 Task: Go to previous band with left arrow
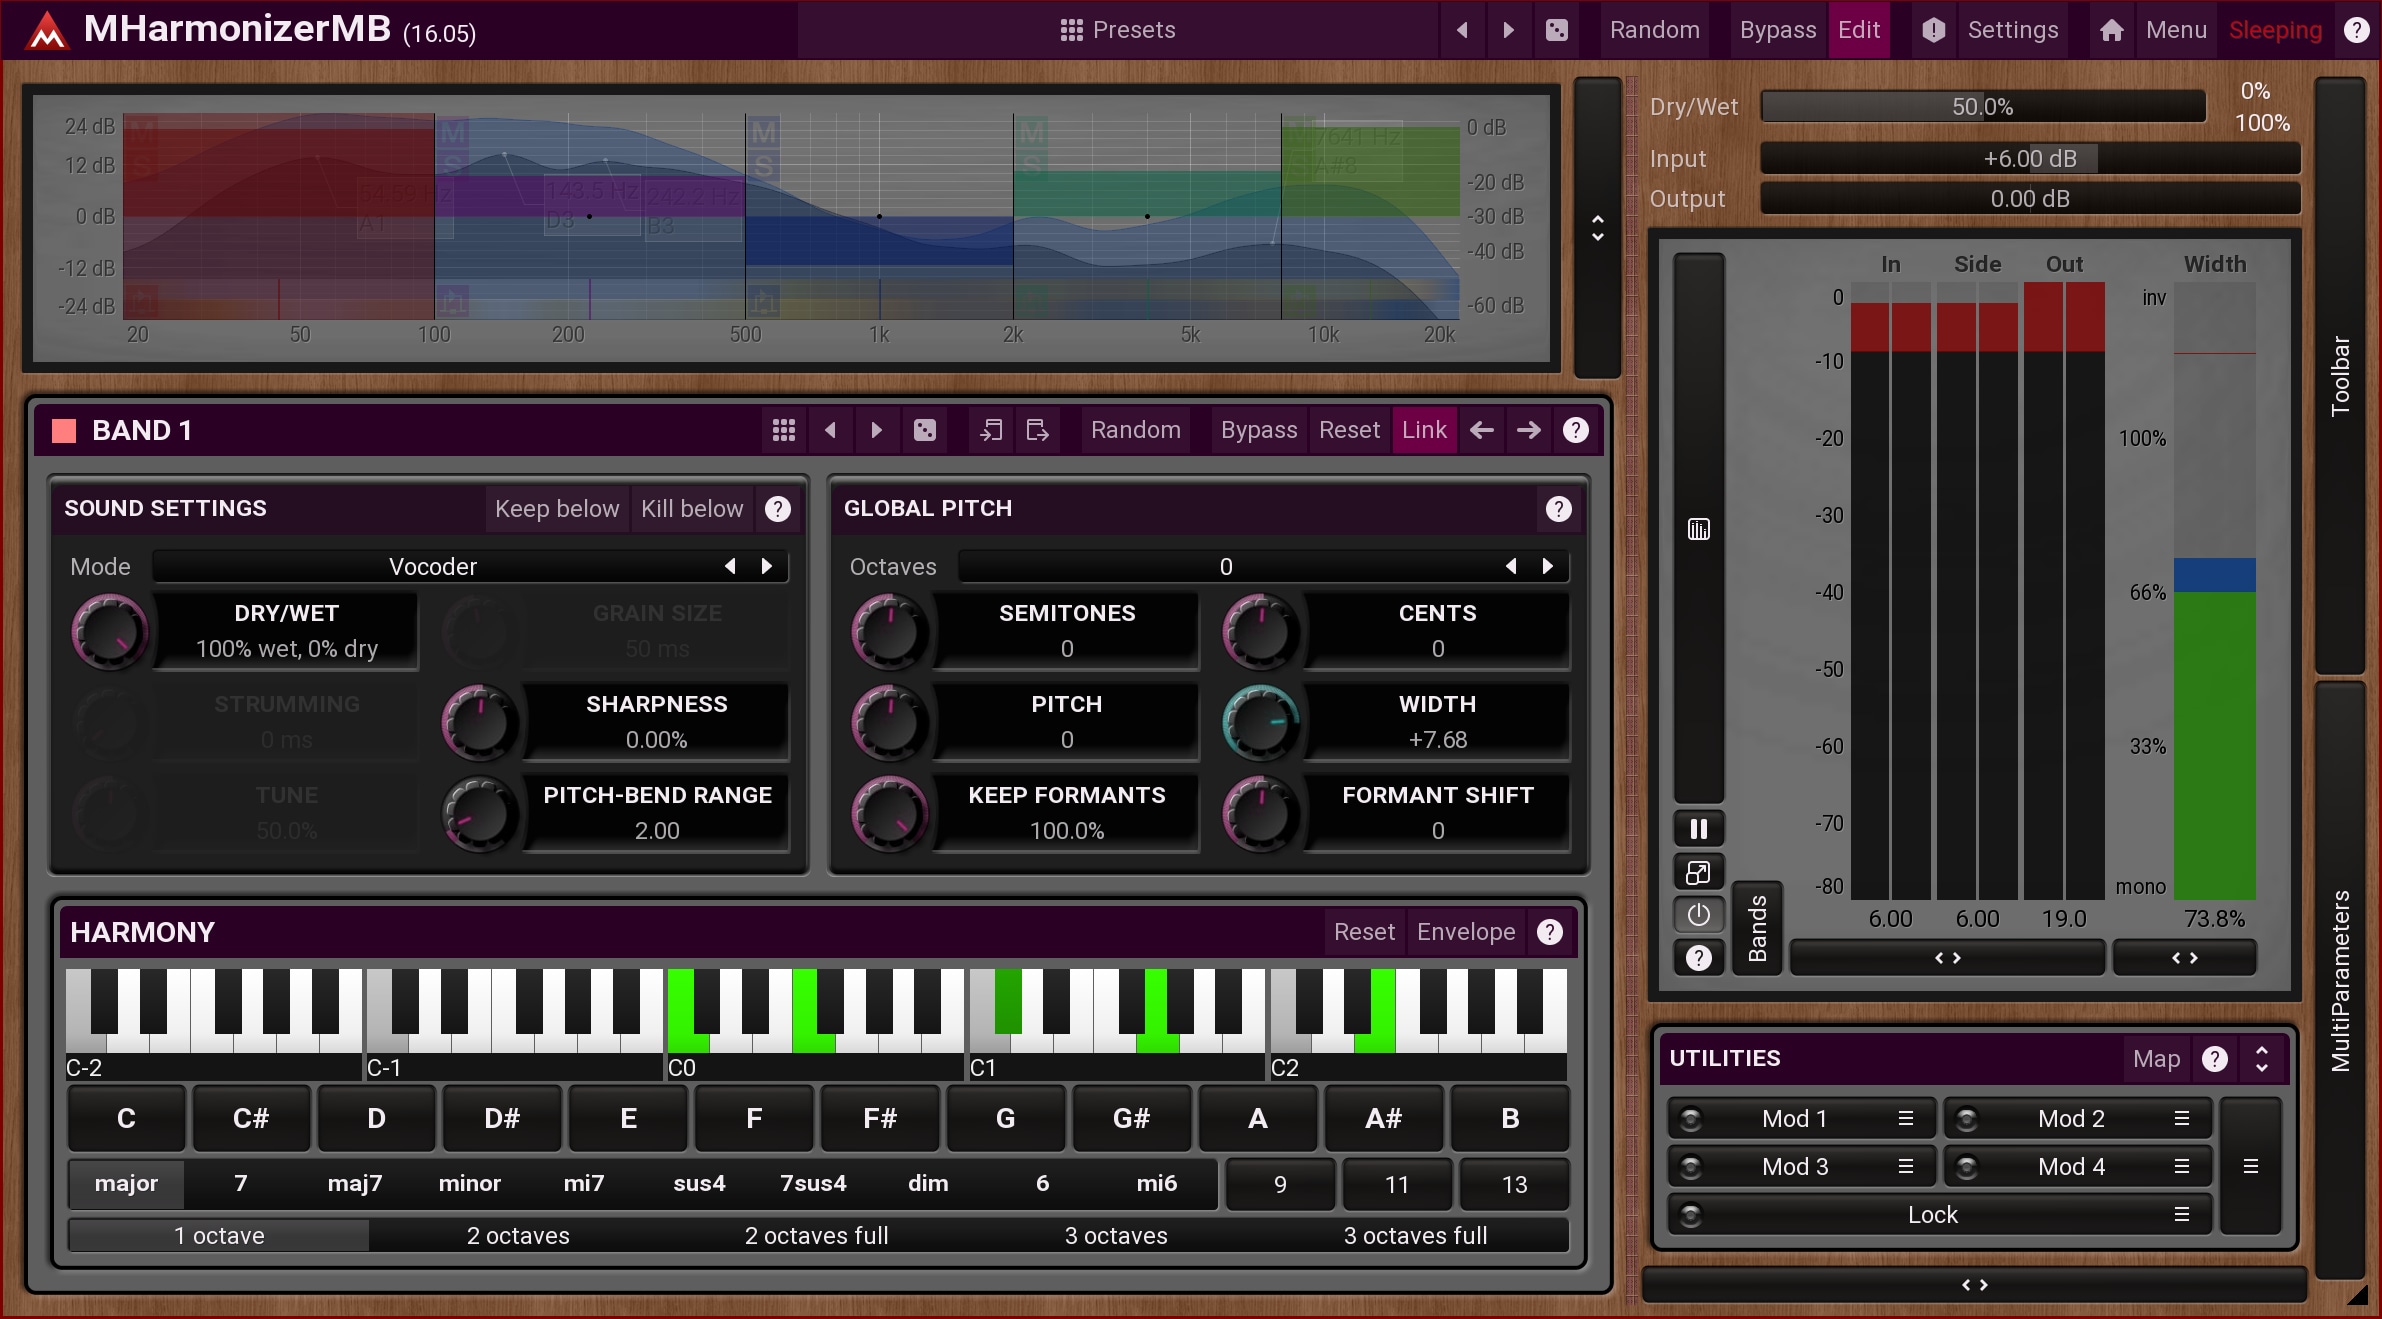tap(1482, 430)
